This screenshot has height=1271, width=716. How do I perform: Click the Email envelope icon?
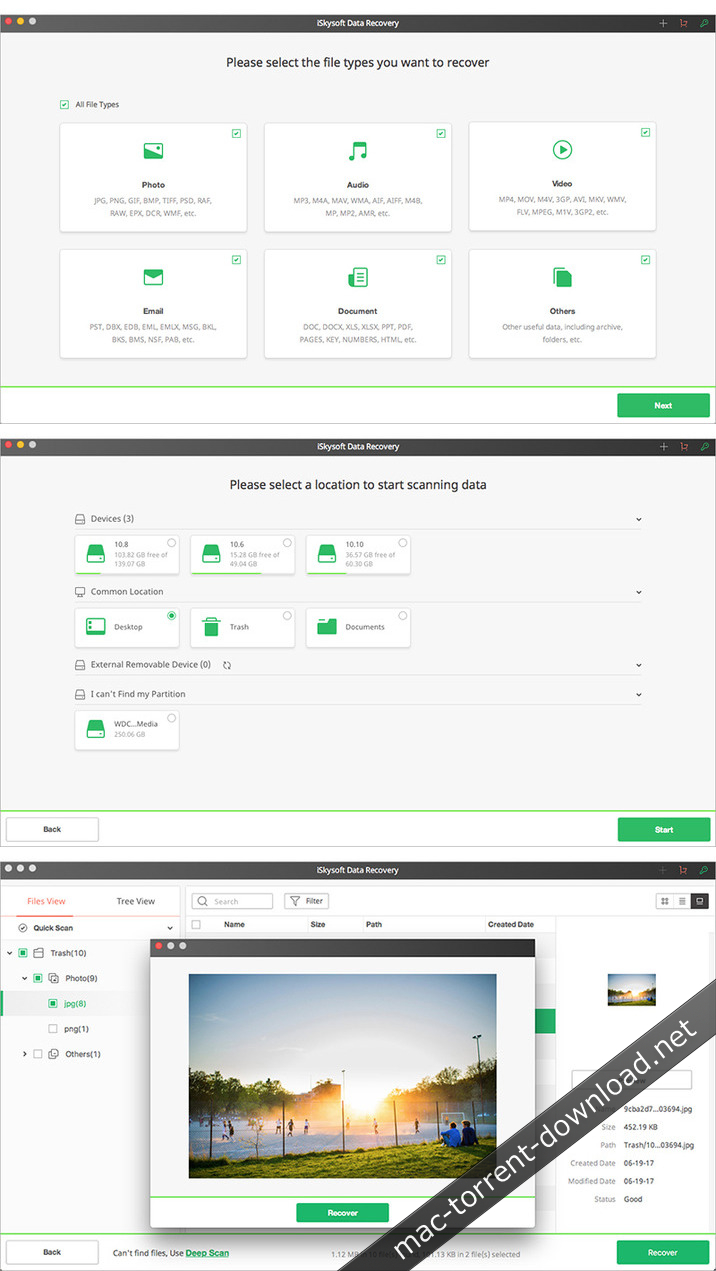(153, 277)
